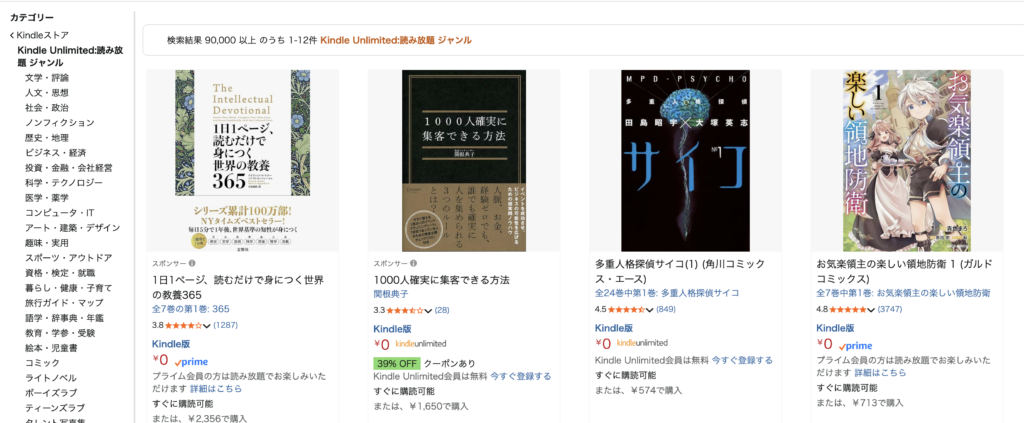
Task: Select コンピュータ・IT category
Action: [60, 213]
